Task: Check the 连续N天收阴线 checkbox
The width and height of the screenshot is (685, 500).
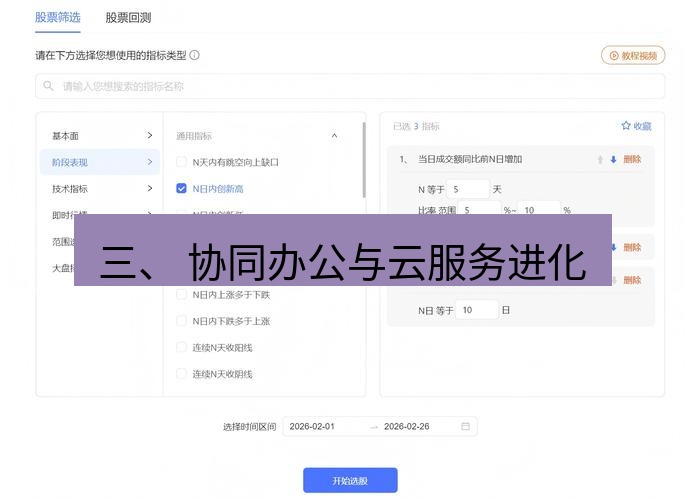Action: pos(181,374)
